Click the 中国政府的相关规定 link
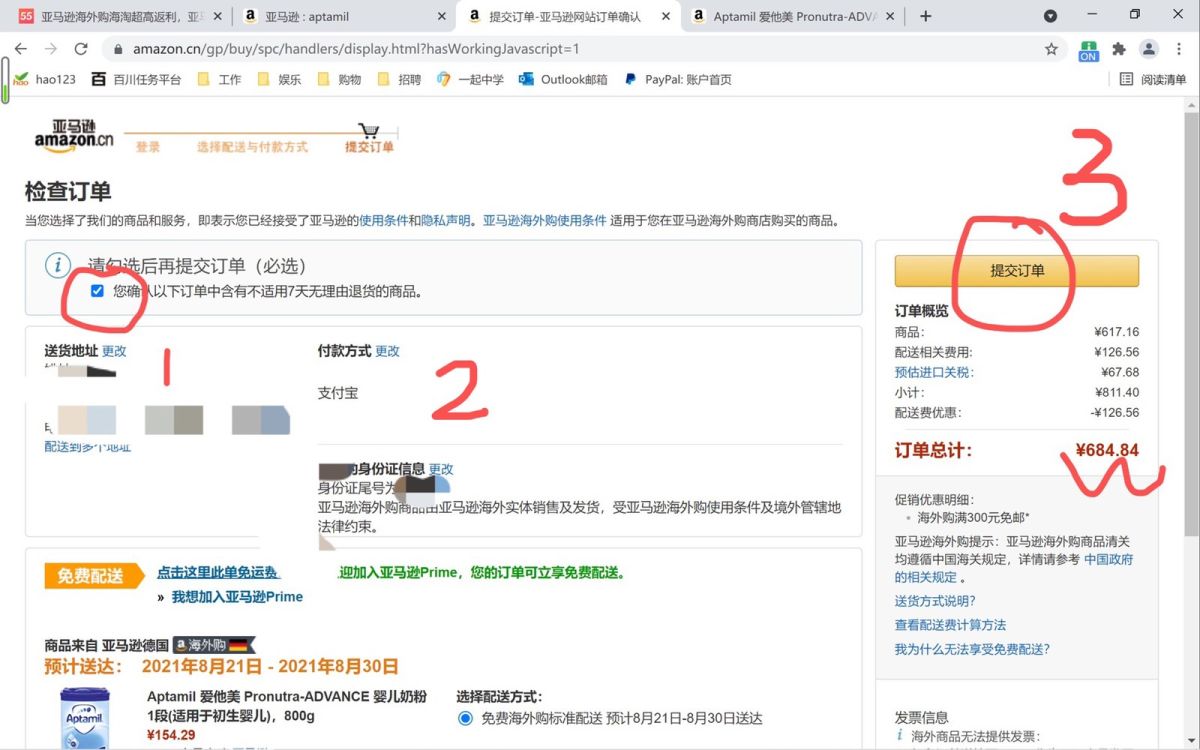 point(1014,568)
